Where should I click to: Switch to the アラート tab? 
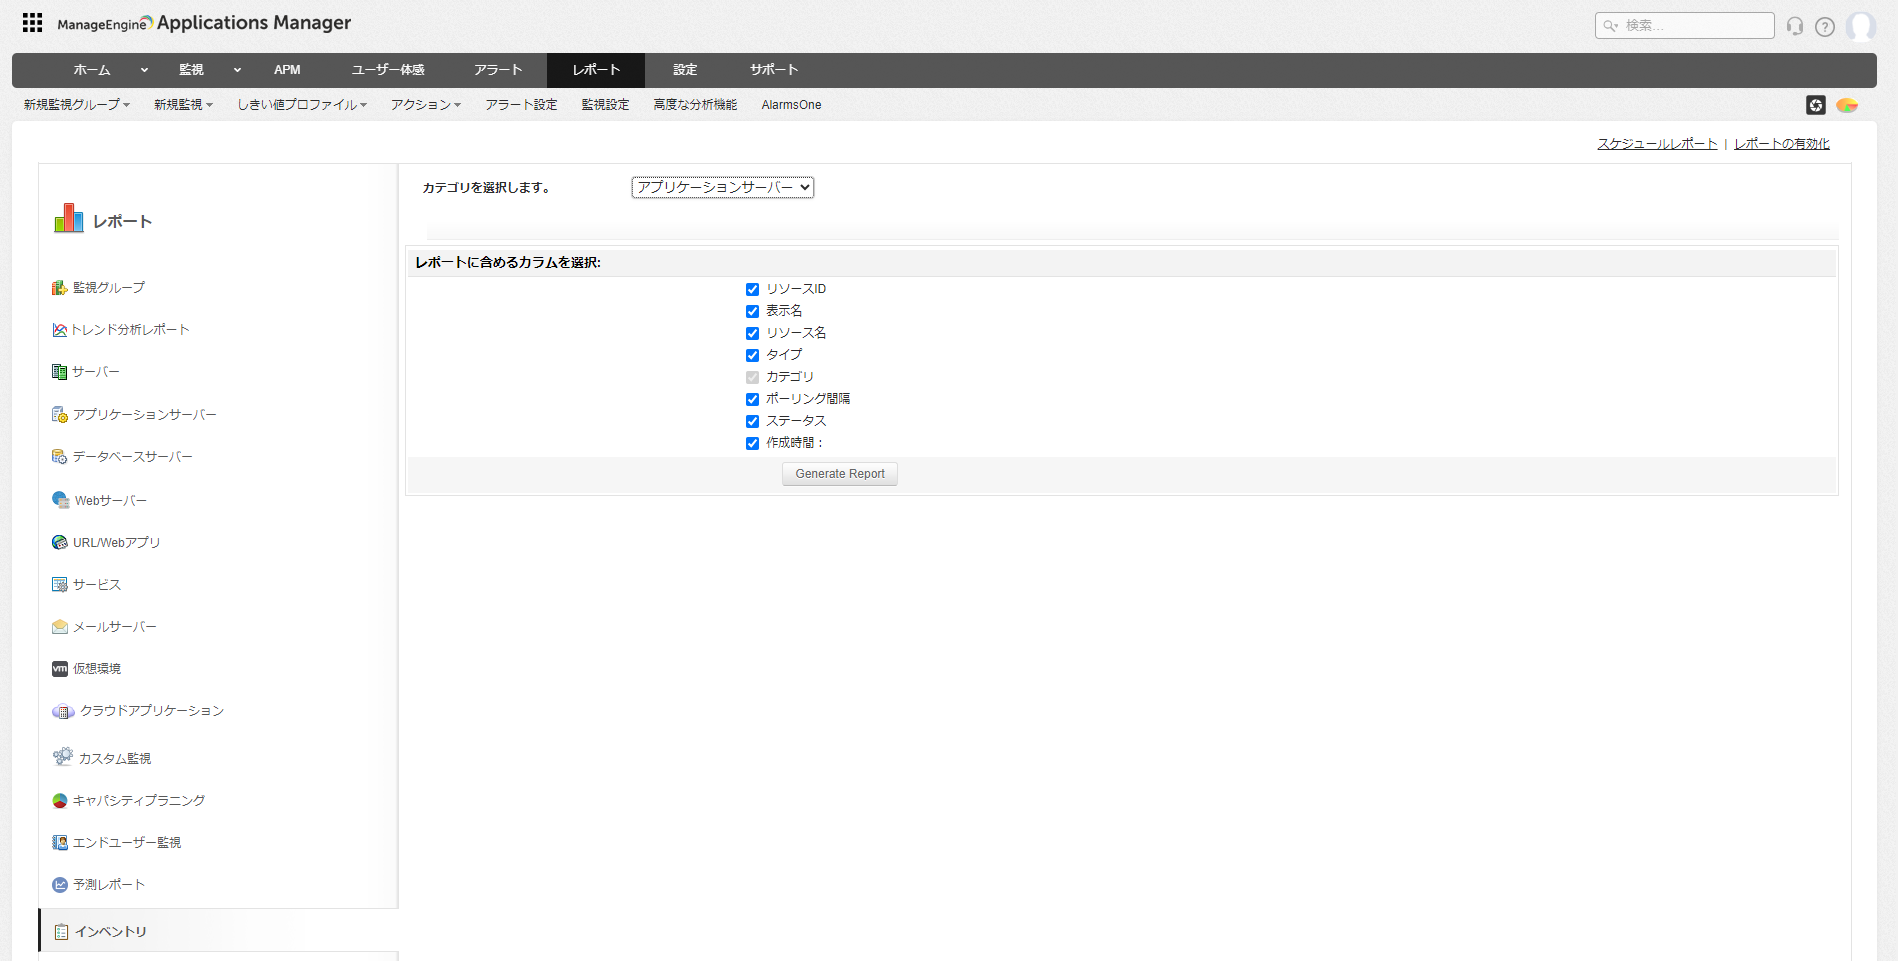tap(498, 70)
